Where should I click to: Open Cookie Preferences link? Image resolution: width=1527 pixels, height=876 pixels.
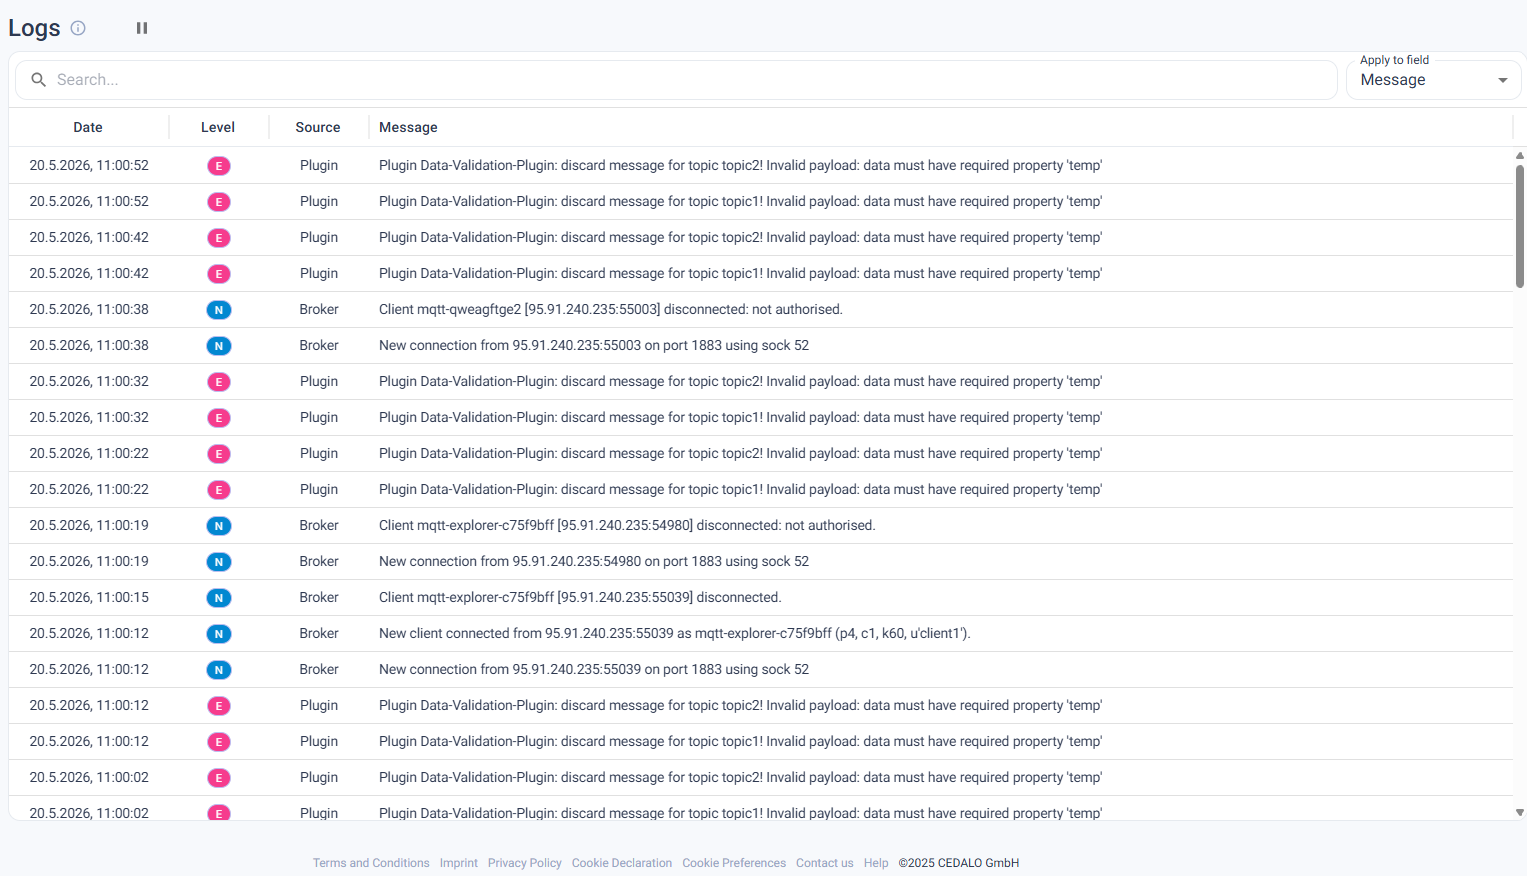click(x=734, y=863)
